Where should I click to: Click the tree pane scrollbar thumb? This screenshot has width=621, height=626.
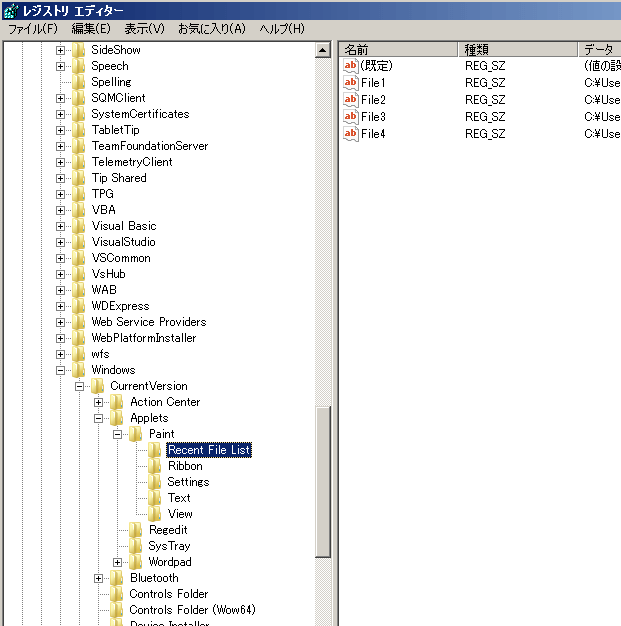[323, 481]
